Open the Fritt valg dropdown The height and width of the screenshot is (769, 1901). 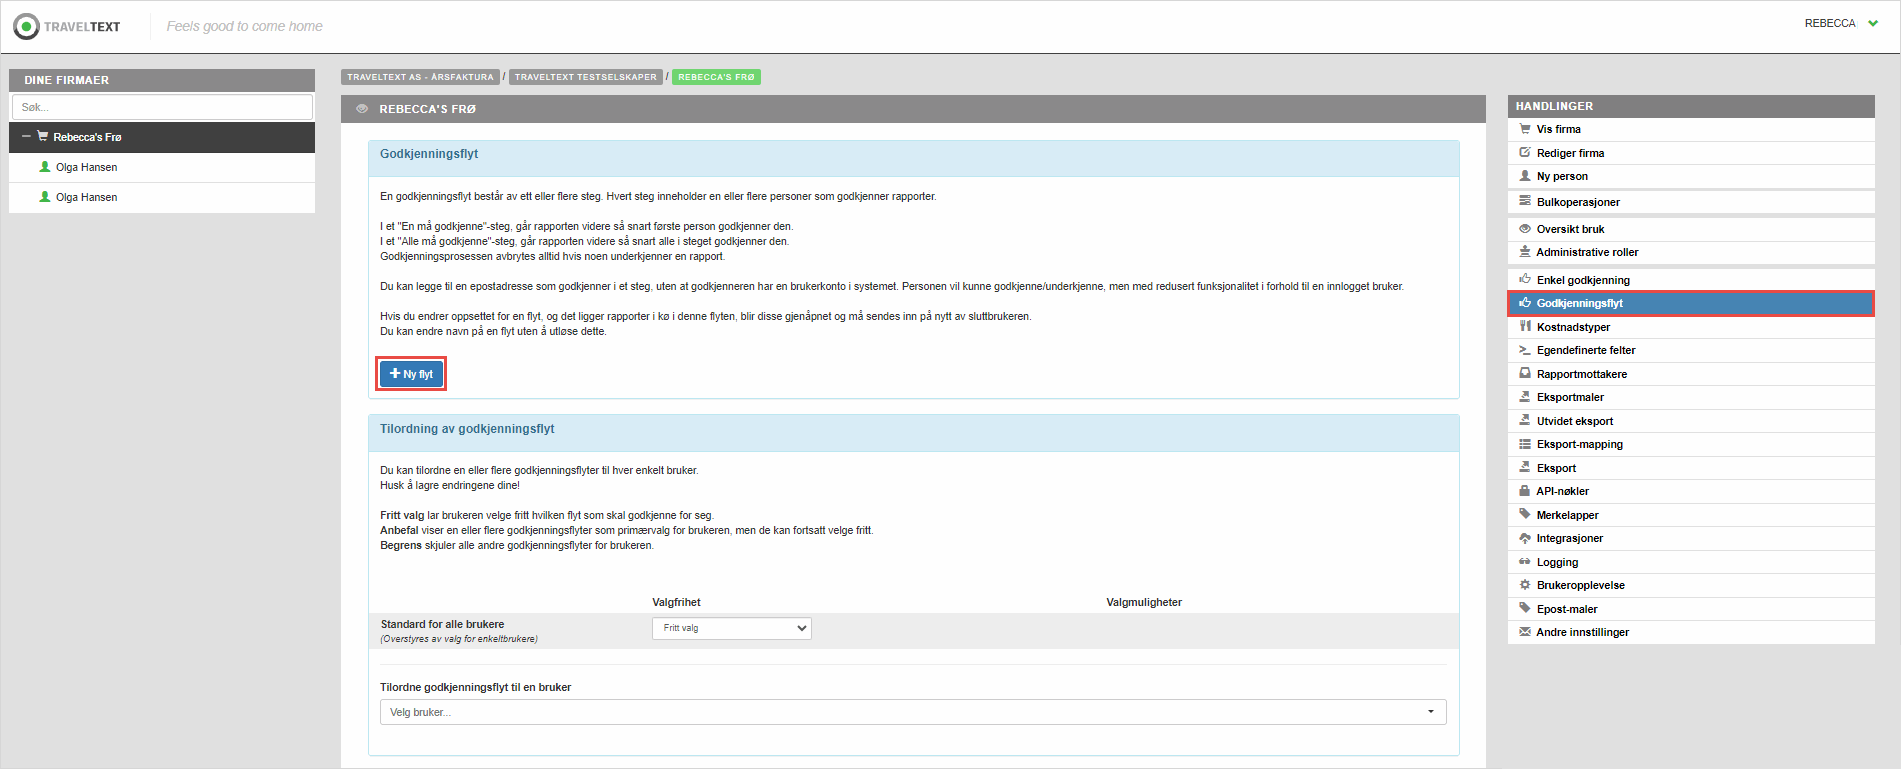[x=731, y=628]
